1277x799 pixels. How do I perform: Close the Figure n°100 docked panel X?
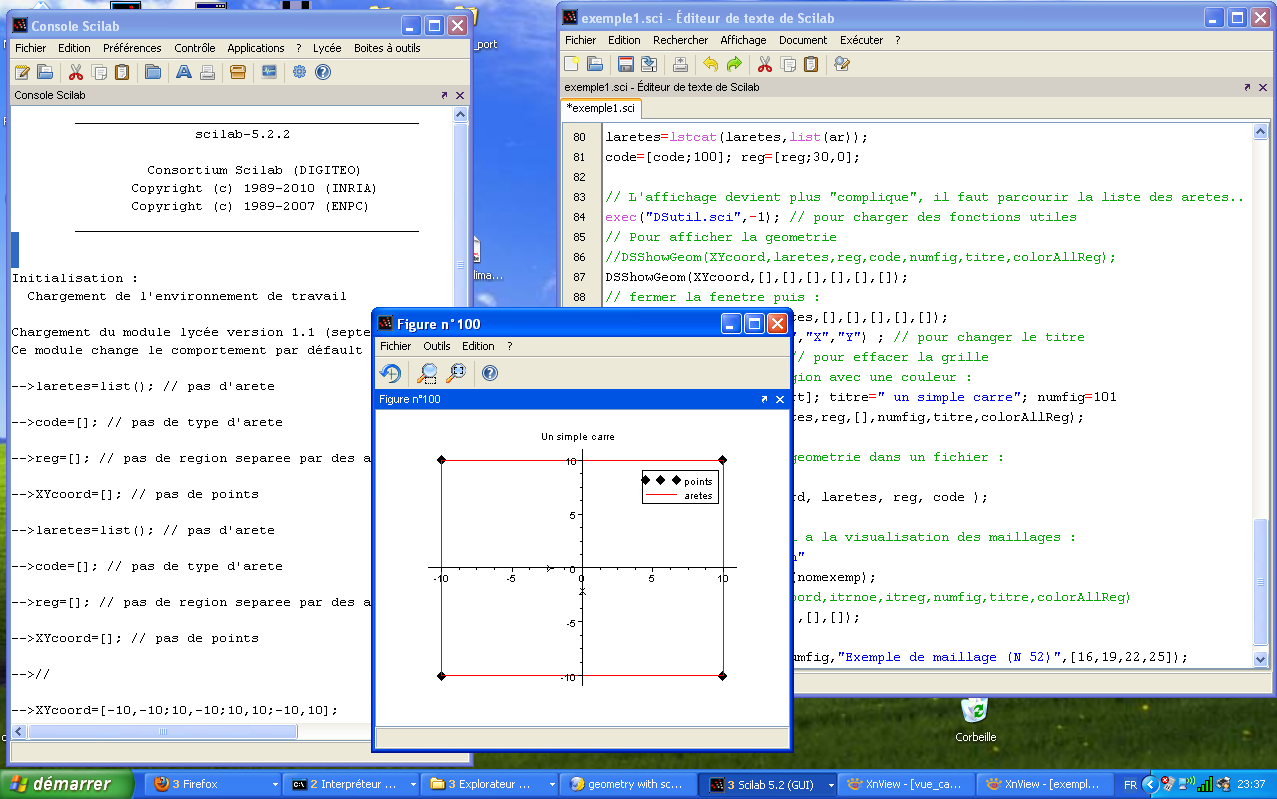tap(780, 399)
